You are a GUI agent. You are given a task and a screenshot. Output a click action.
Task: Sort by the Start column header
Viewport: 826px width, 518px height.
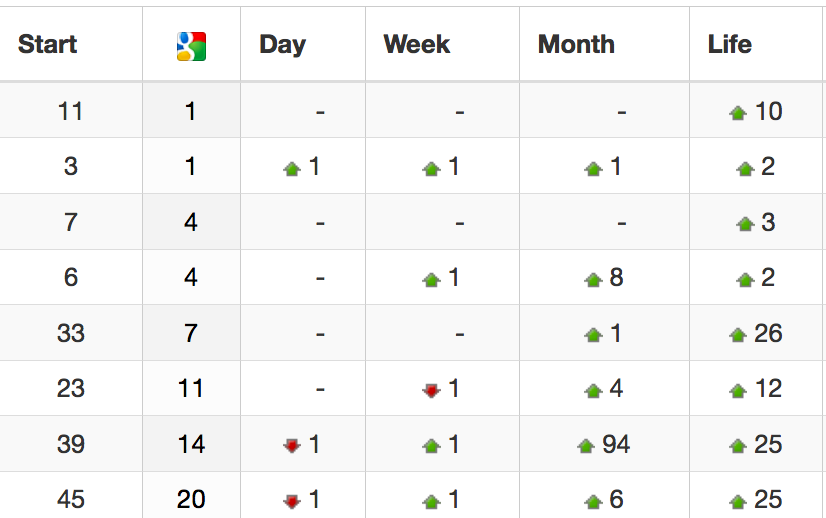(47, 44)
